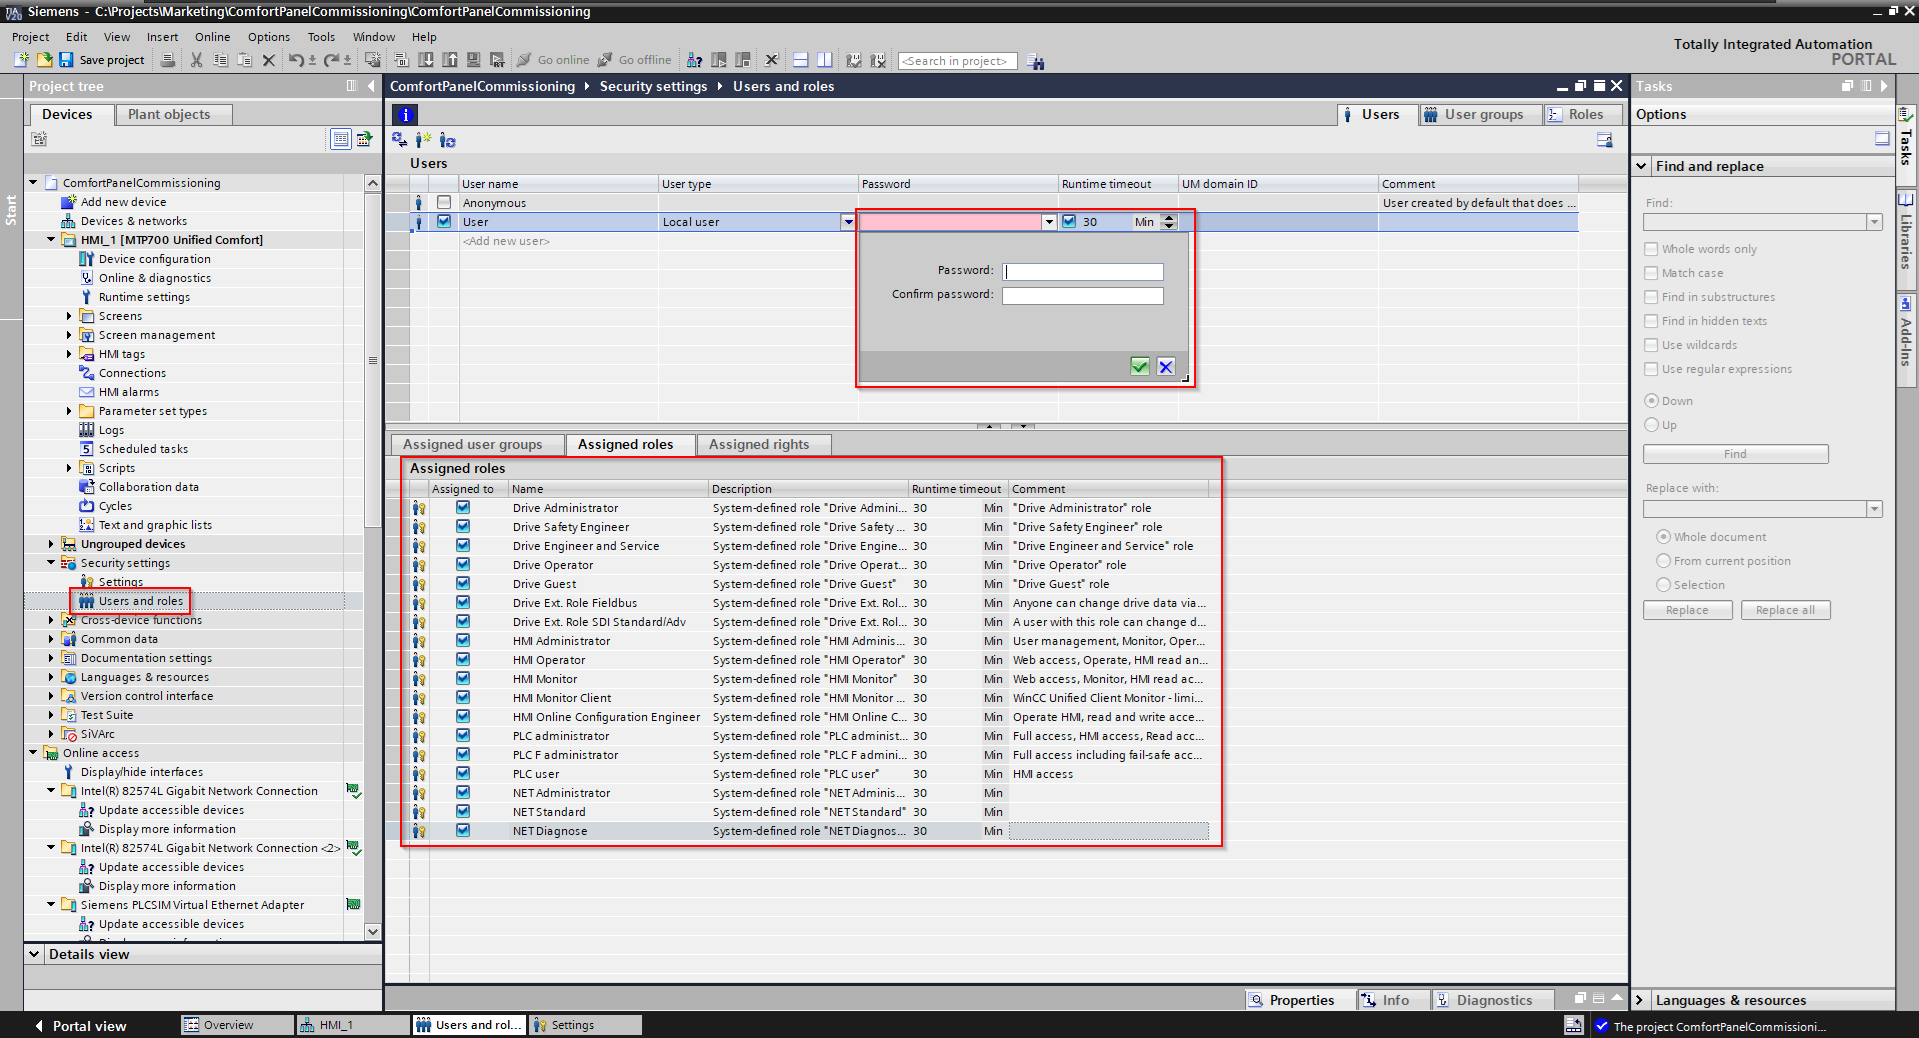Expand Ungrouped devices node
Screen dimensions: 1919x1038
(x=51, y=544)
